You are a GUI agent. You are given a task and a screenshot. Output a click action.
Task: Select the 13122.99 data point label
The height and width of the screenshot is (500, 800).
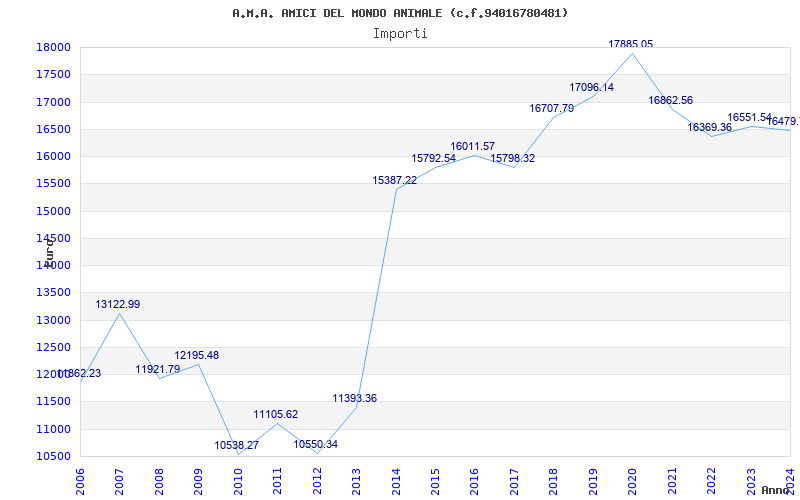click(117, 304)
